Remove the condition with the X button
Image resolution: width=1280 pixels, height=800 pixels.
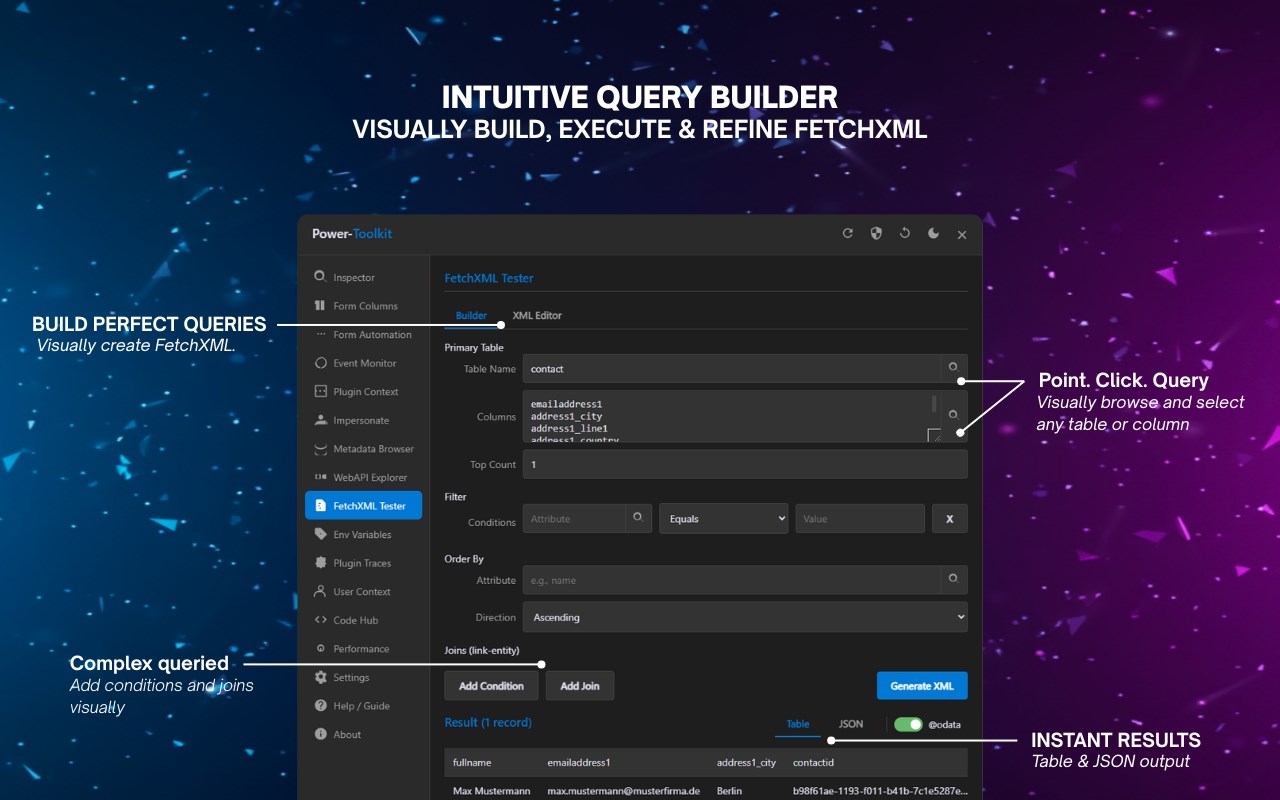click(950, 518)
